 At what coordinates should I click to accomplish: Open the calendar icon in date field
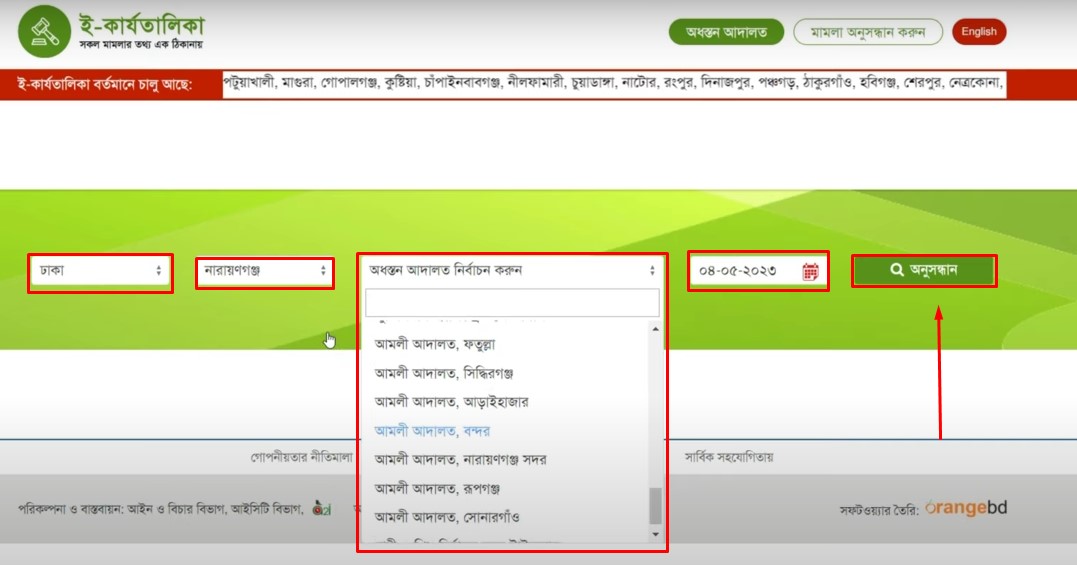pos(810,271)
